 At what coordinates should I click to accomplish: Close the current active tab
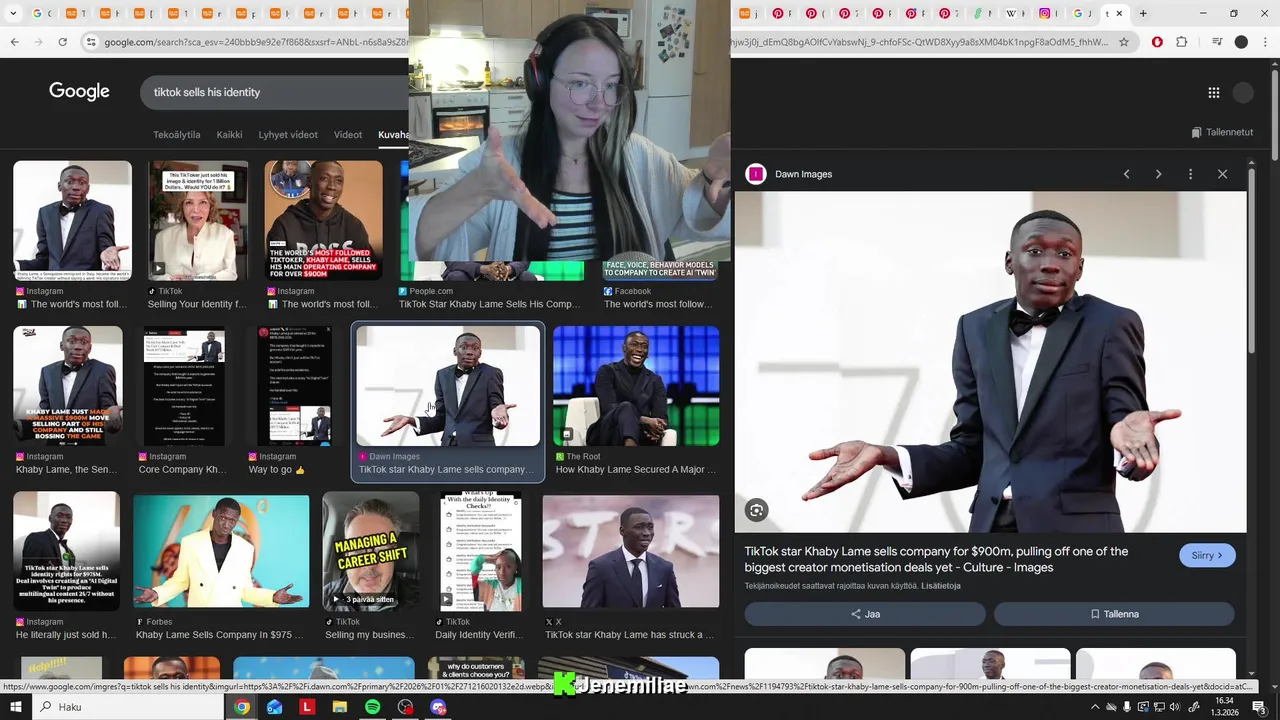pyautogui.click(x=1119, y=13)
